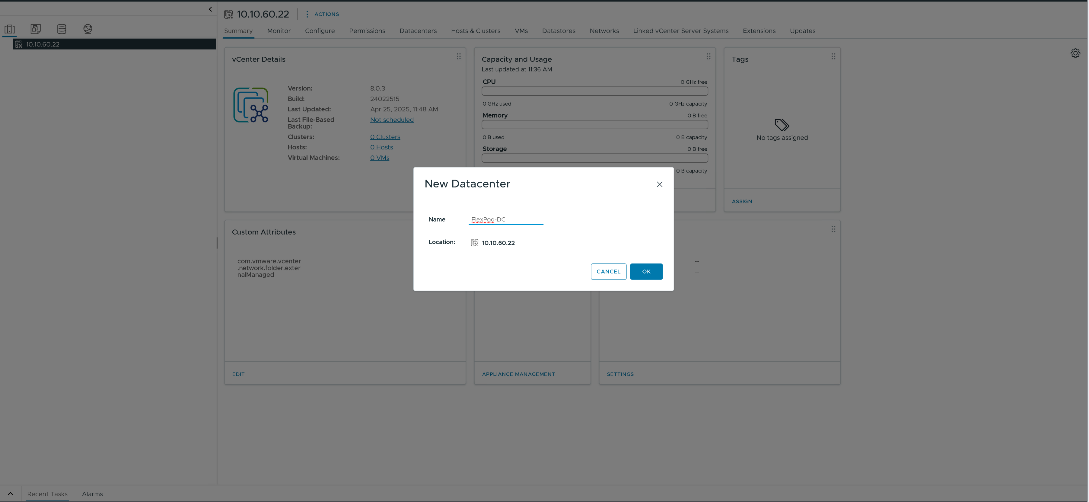
Task: Collapse the left navigation panel arrow
Action: coord(210,9)
